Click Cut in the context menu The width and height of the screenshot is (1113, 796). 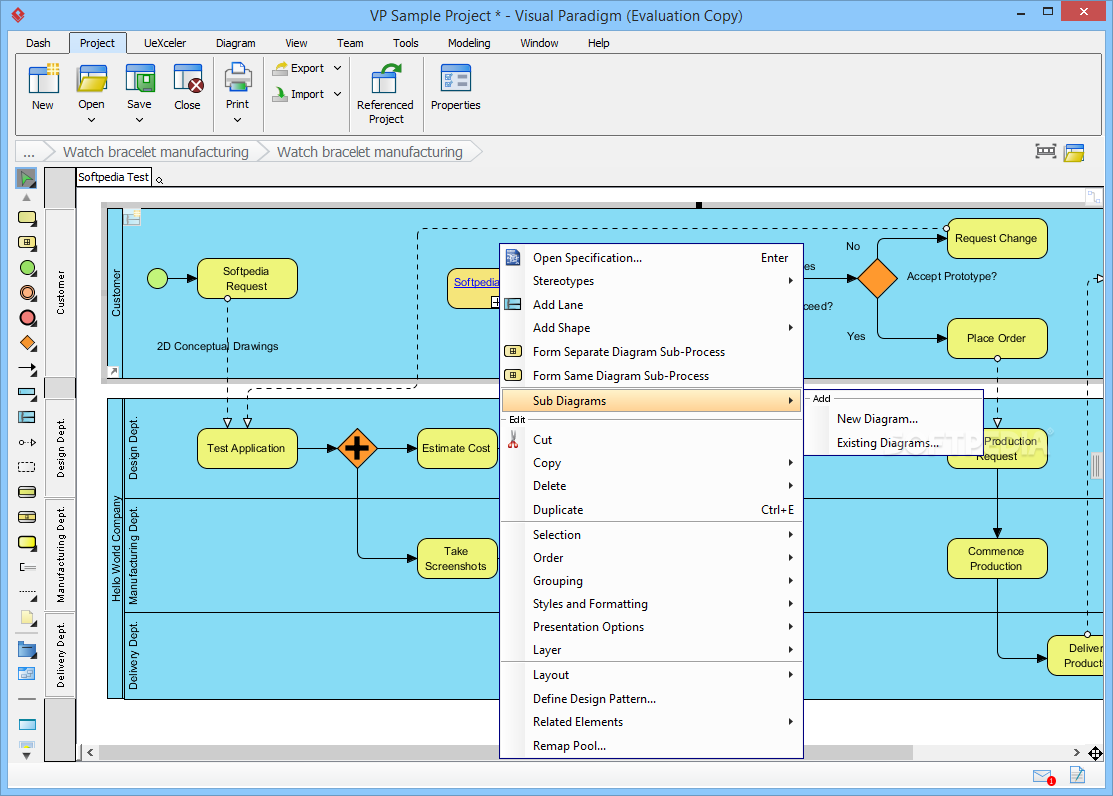(652, 440)
